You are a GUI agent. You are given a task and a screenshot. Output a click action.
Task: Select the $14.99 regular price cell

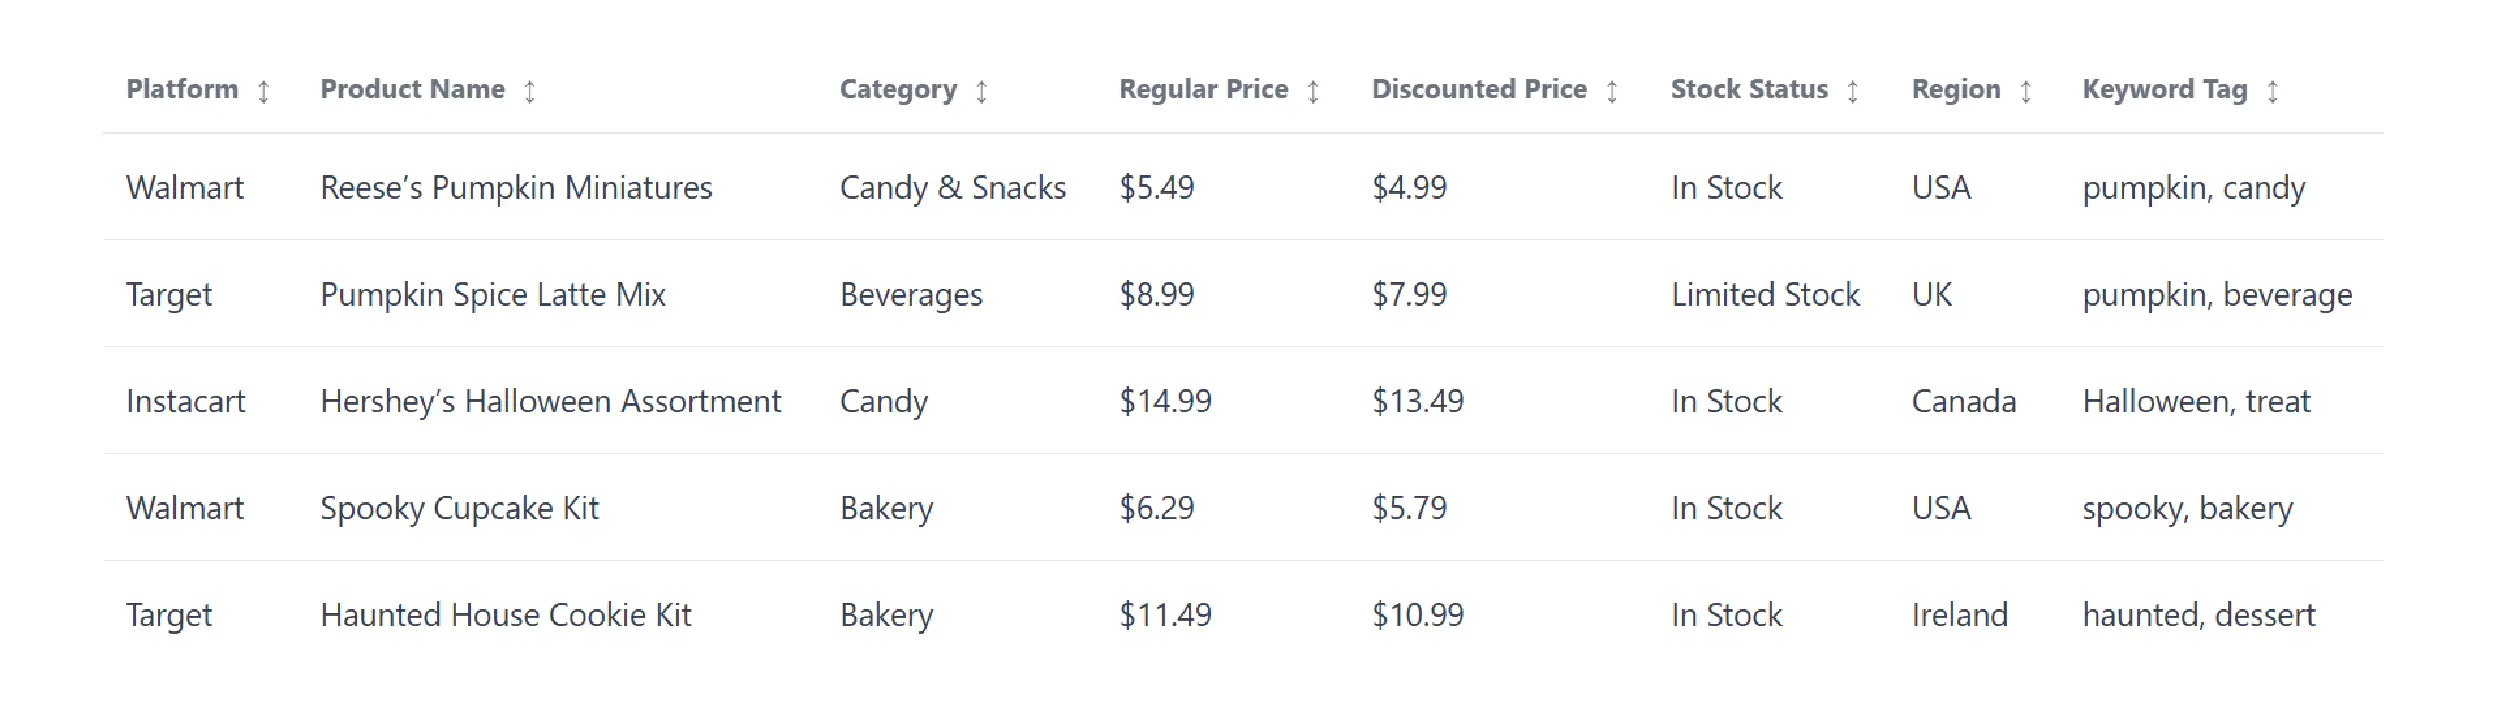pos(1165,402)
